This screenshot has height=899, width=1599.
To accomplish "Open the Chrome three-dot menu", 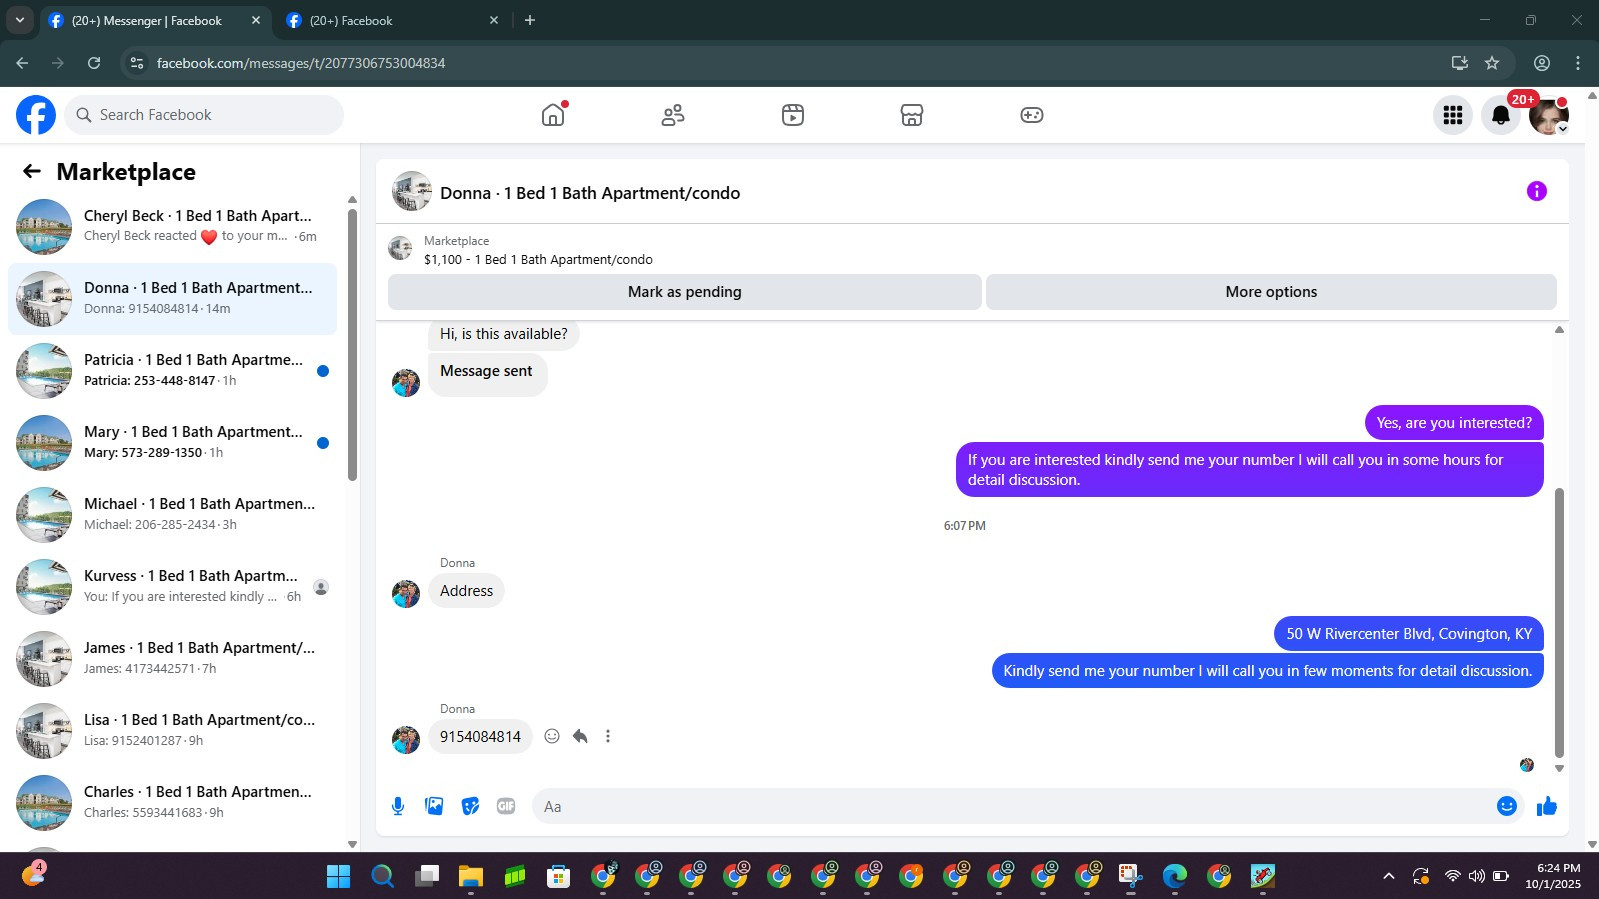I will coord(1578,63).
